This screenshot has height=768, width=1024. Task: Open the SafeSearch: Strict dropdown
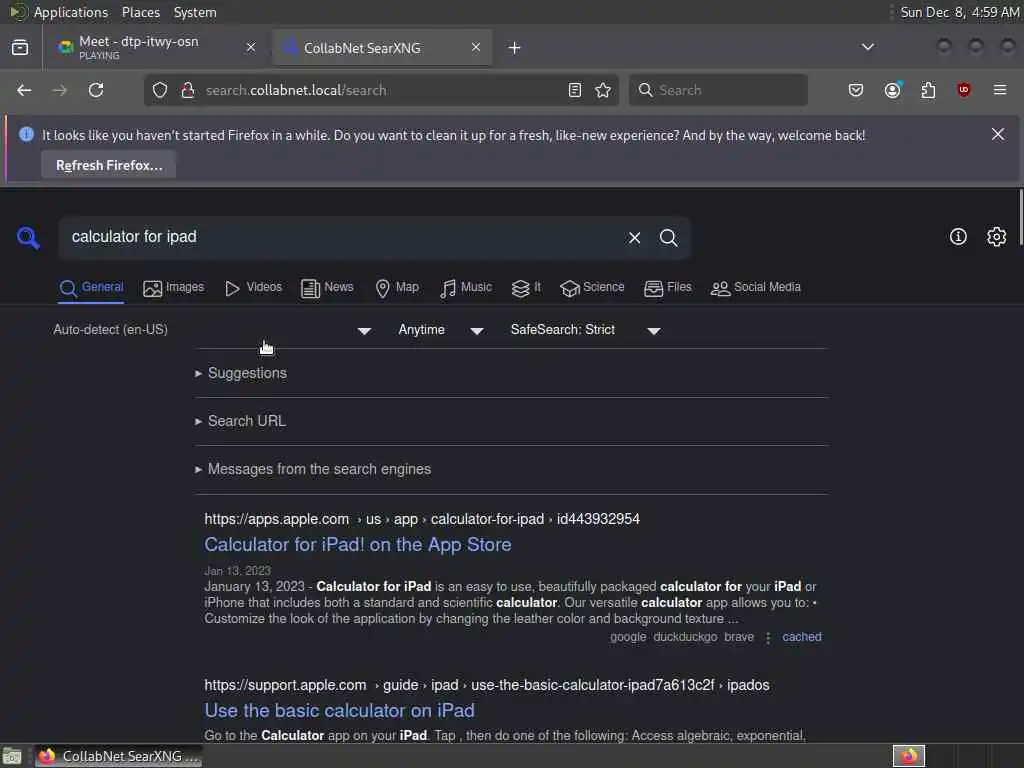pyautogui.click(x=586, y=330)
